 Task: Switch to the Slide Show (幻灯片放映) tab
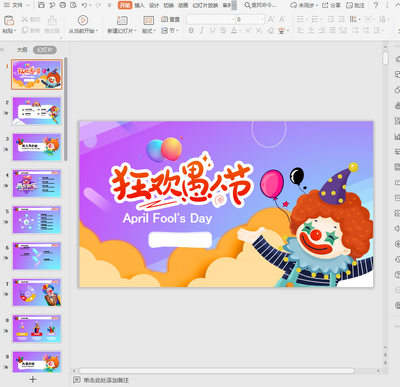(x=205, y=5)
